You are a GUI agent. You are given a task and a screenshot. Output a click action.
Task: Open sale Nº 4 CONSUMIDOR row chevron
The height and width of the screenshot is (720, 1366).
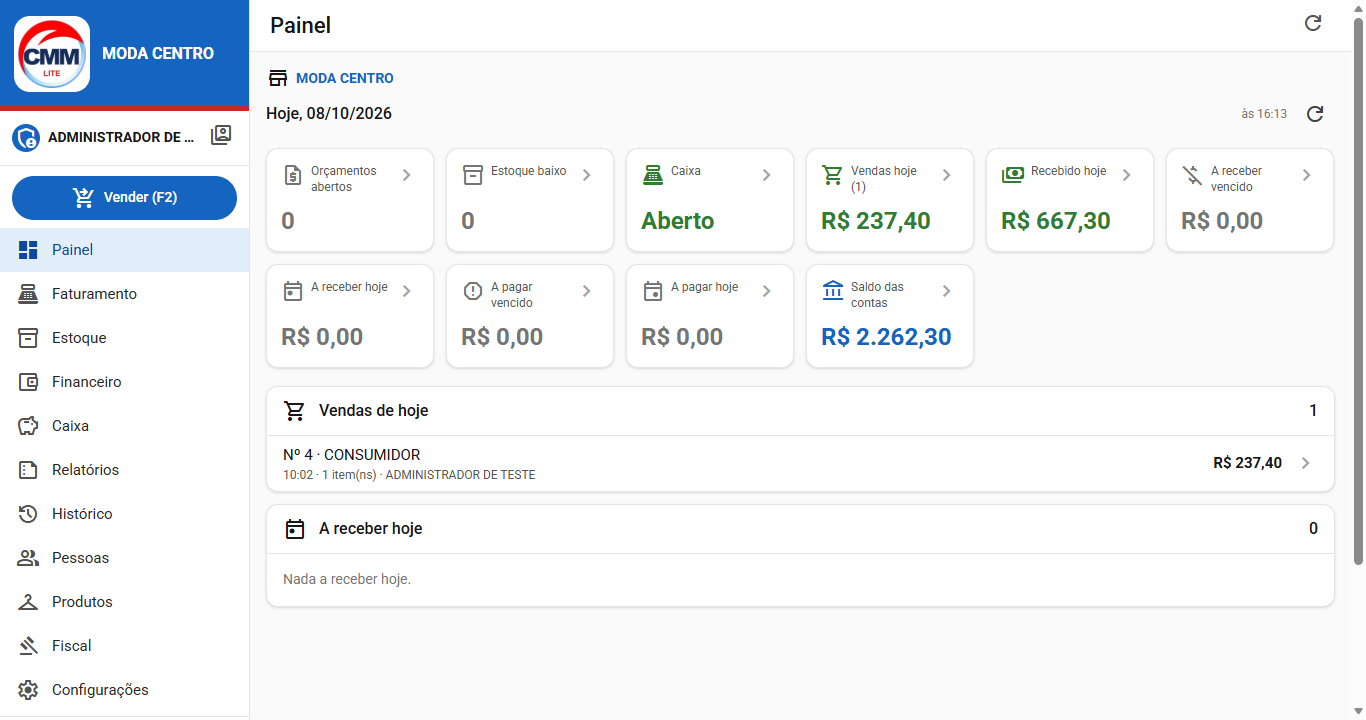click(1305, 463)
